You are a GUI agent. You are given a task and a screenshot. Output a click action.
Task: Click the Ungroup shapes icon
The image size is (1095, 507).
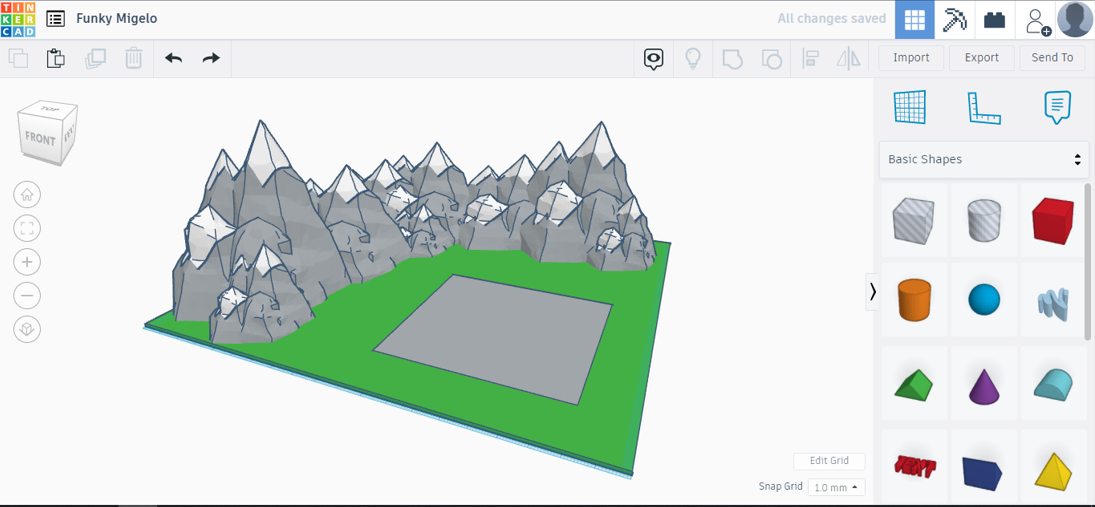tap(771, 59)
